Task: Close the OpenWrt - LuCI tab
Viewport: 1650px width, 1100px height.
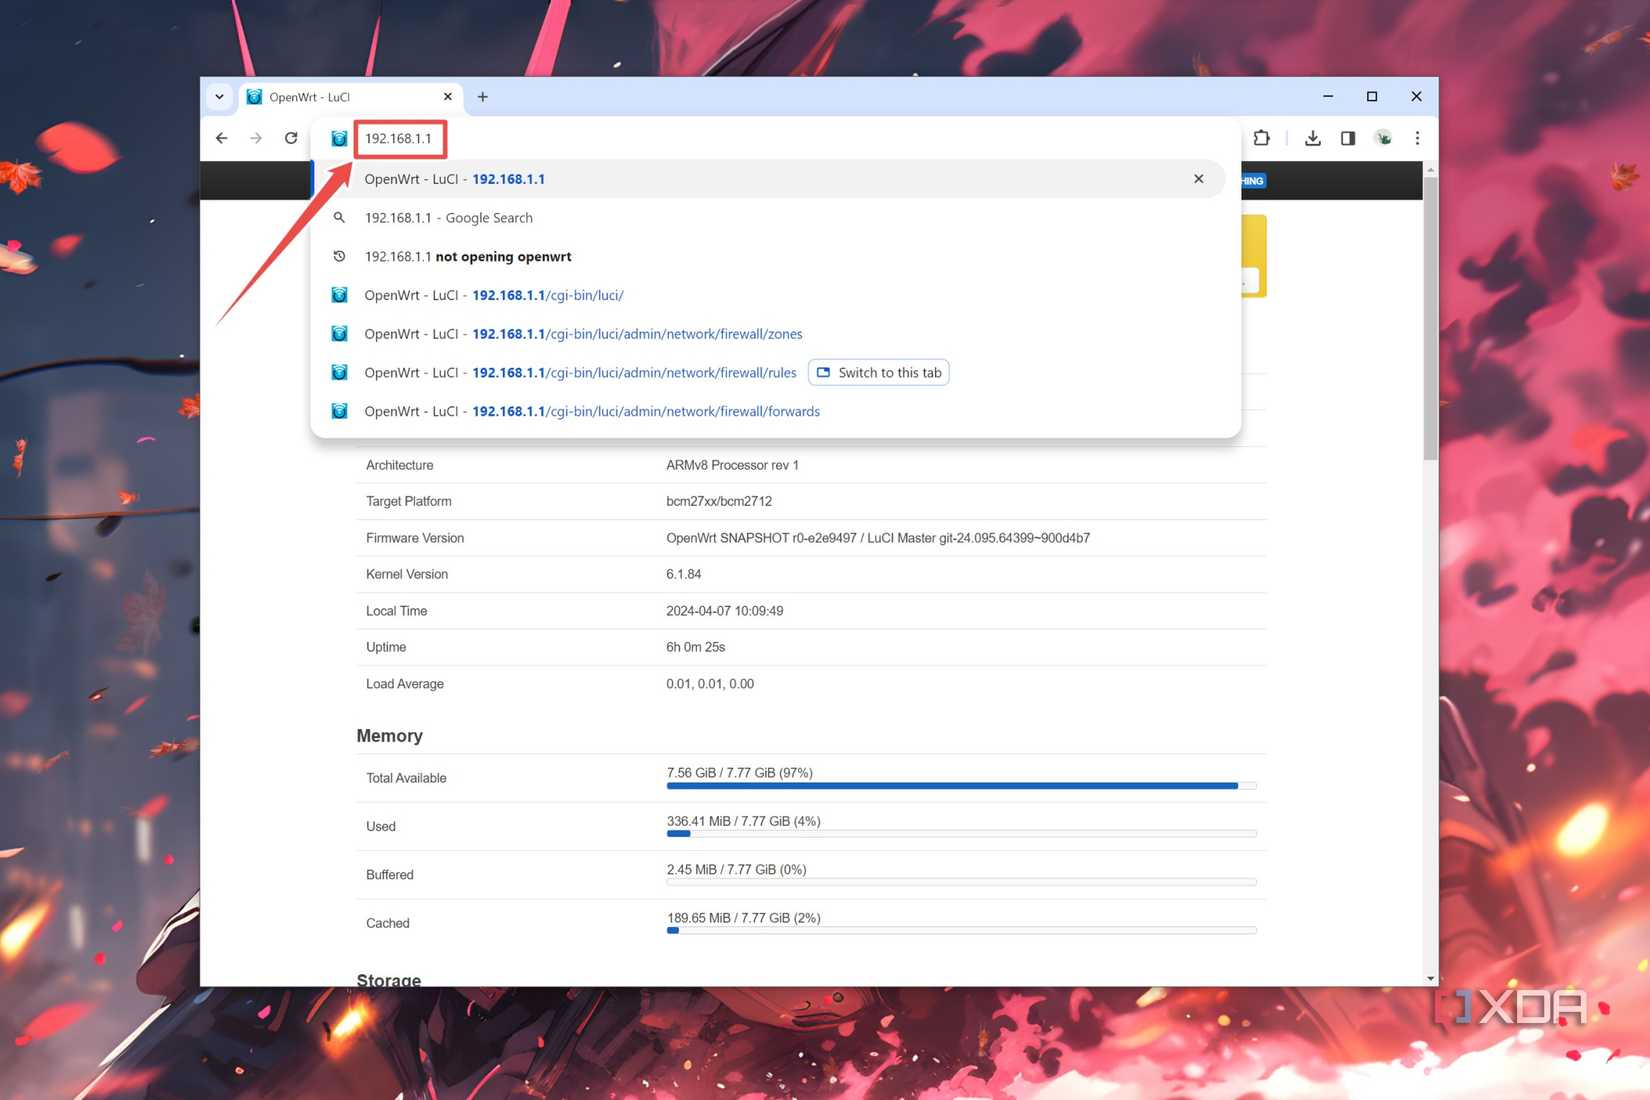Action: (x=447, y=97)
